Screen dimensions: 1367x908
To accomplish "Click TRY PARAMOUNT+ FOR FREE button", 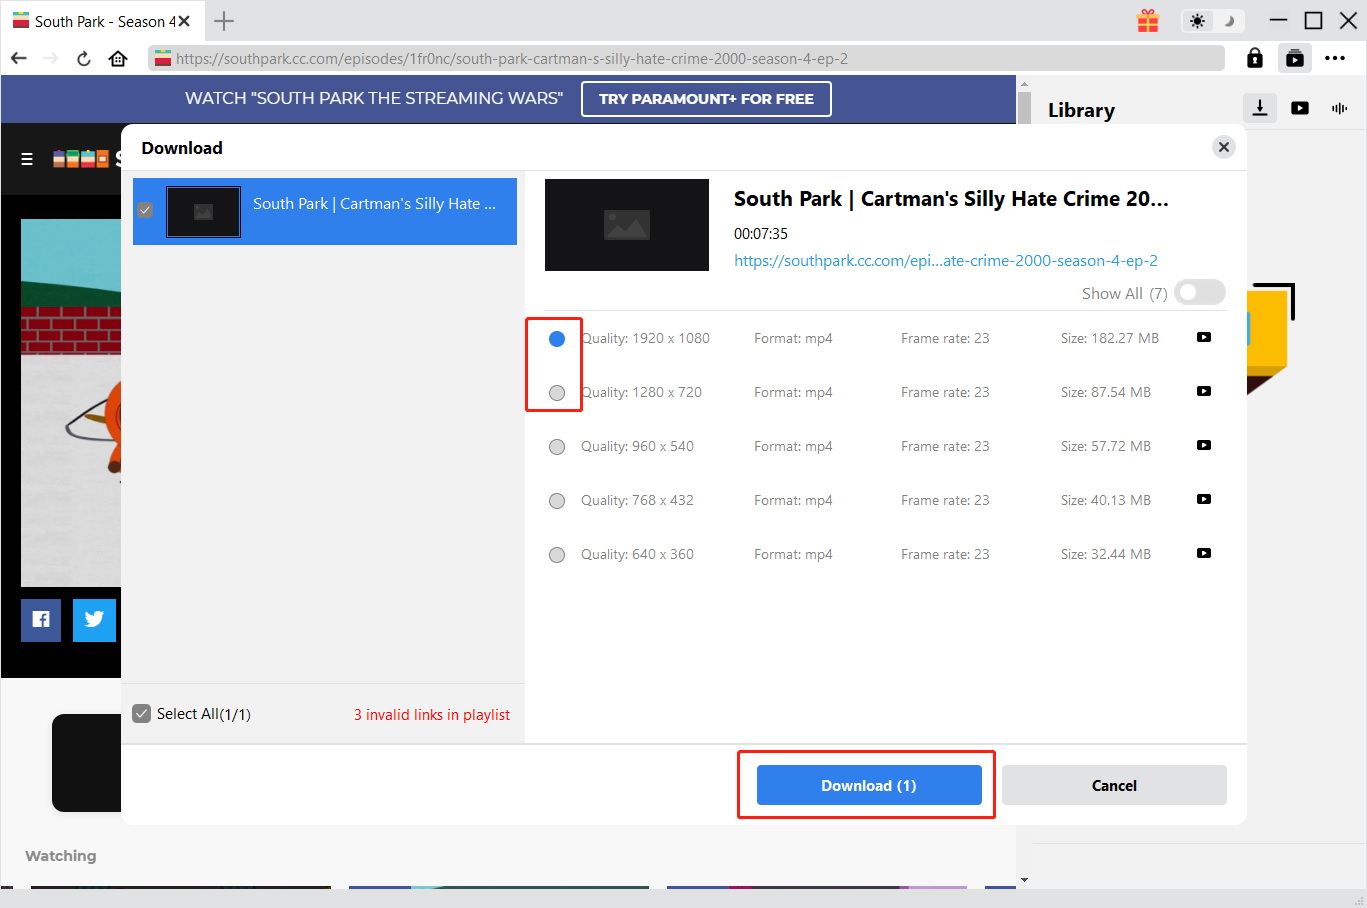I will coord(706,99).
